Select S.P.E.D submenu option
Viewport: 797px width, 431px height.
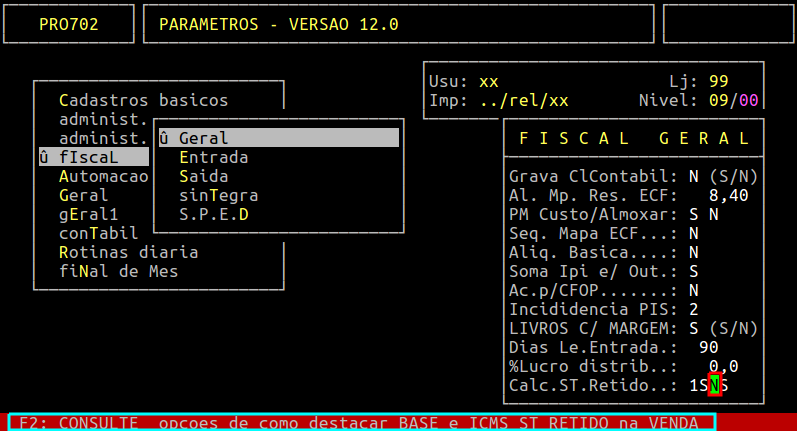click(x=213, y=214)
